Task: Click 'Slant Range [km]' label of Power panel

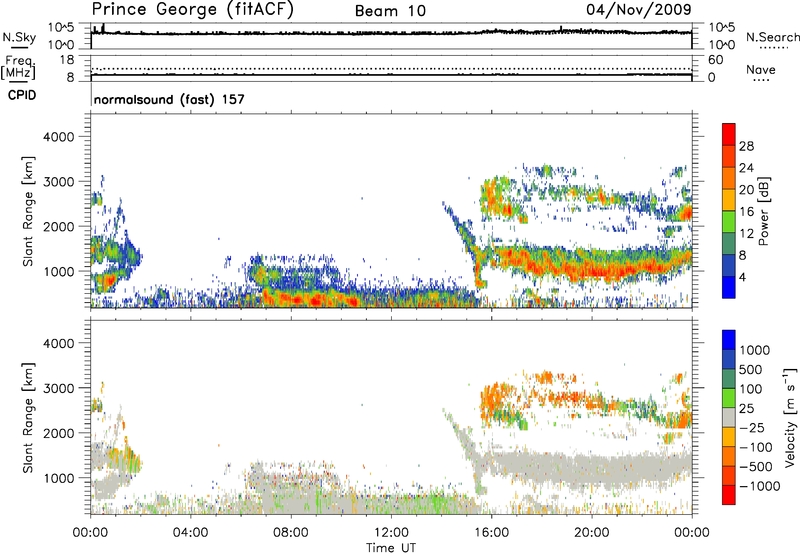Action: click(x=28, y=211)
